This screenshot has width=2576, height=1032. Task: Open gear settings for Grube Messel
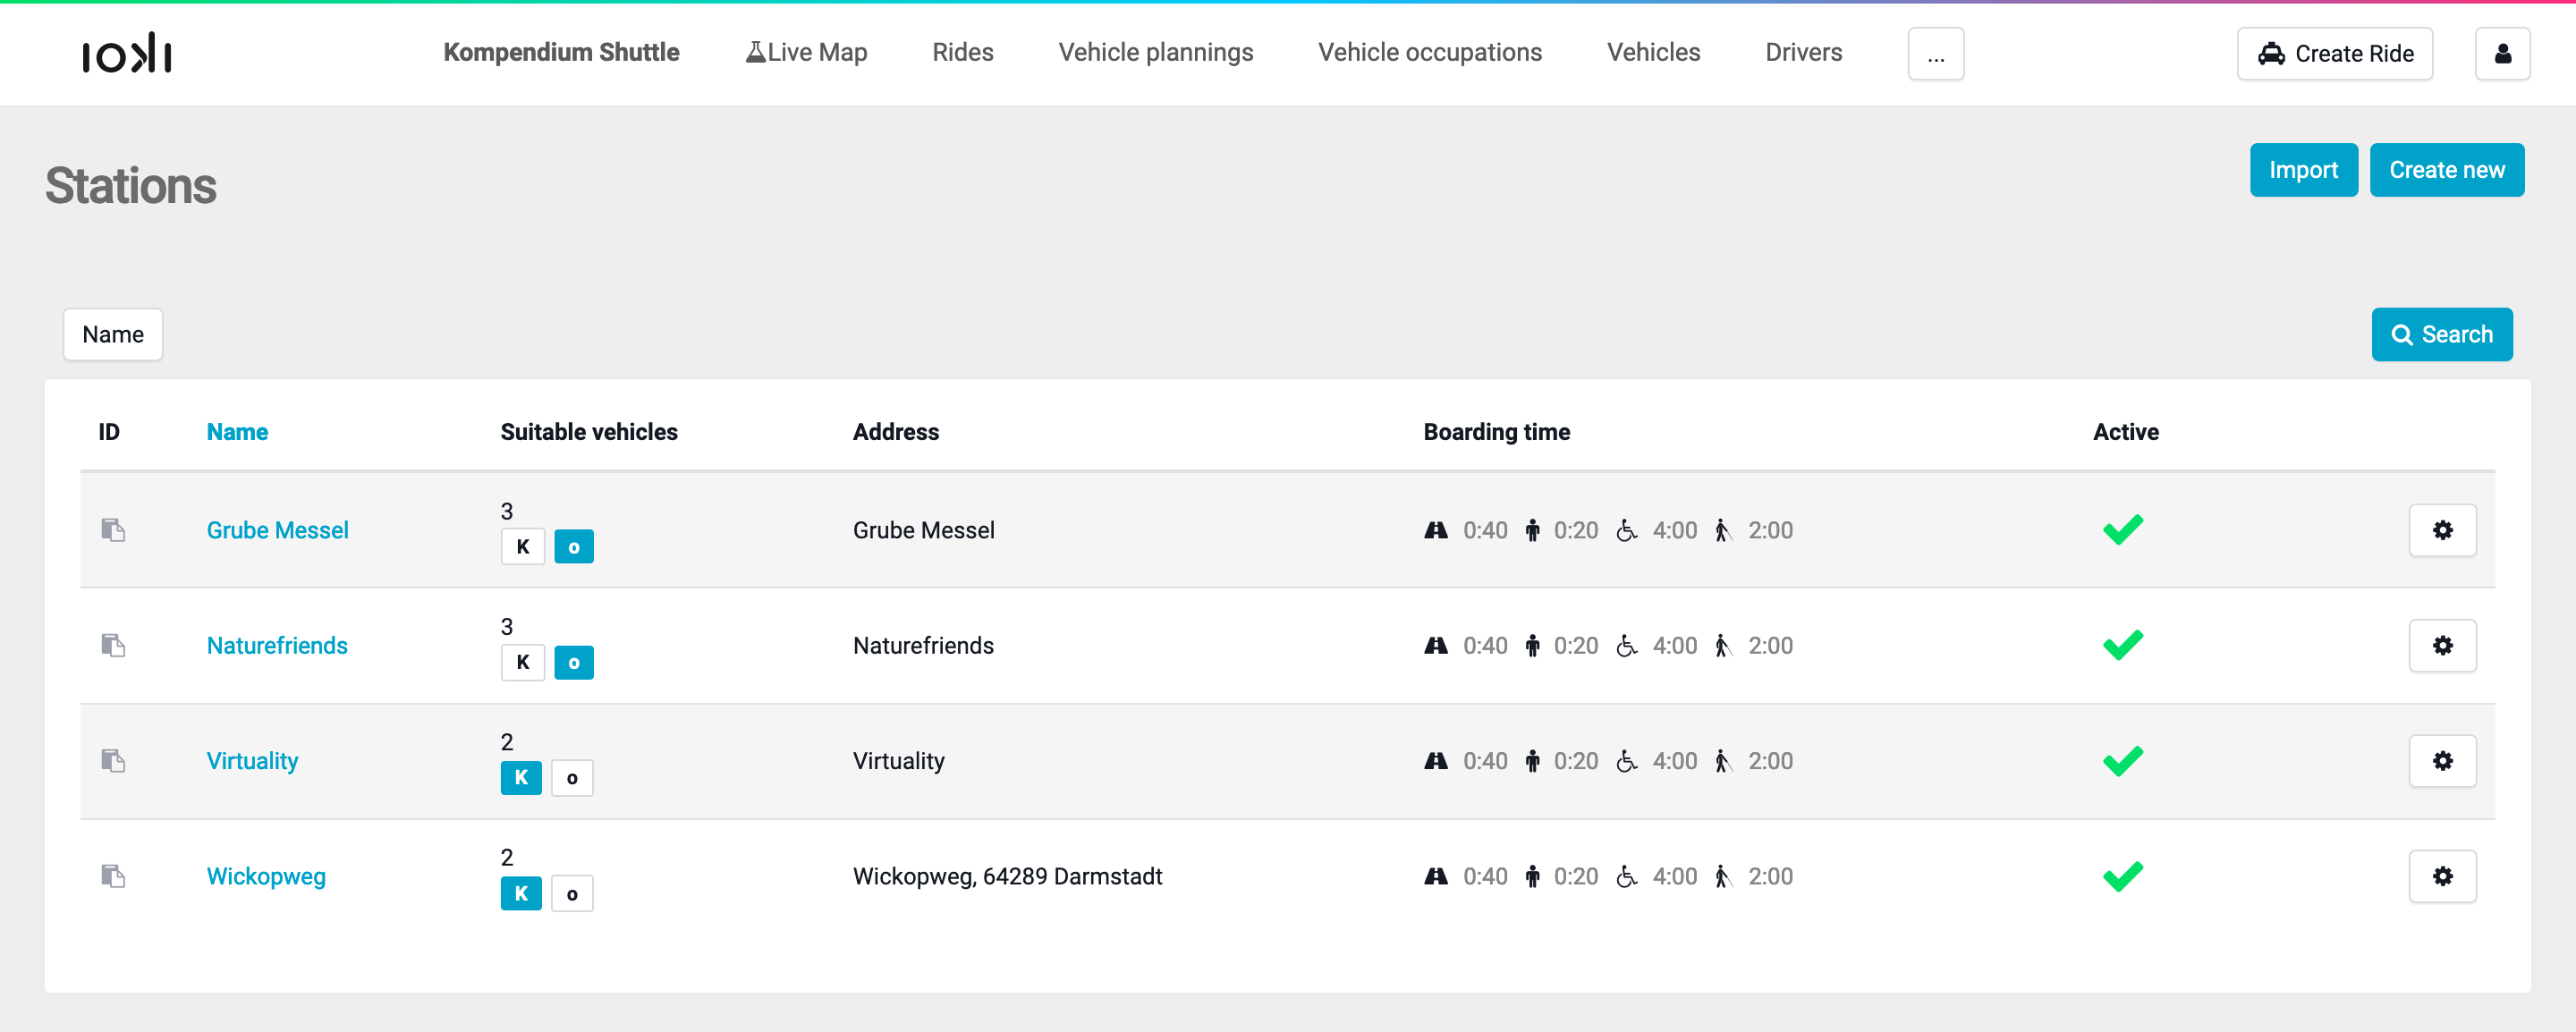(x=2442, y=530)
